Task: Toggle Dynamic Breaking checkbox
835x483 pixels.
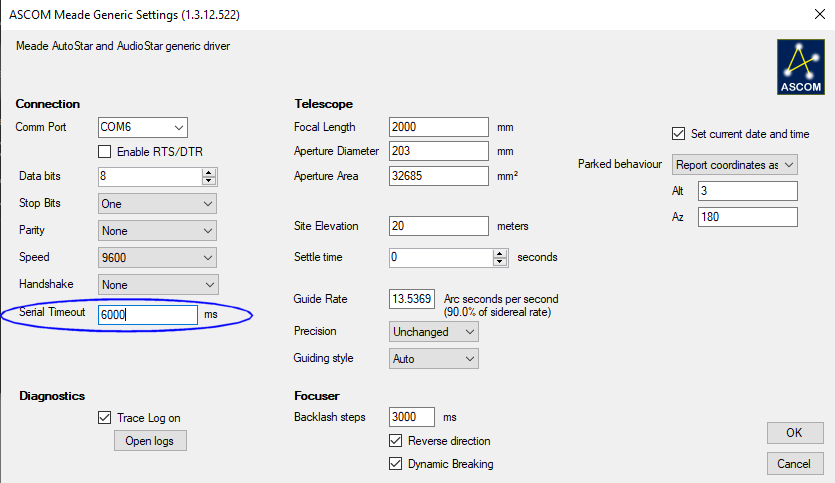Action: pos(396,464)
